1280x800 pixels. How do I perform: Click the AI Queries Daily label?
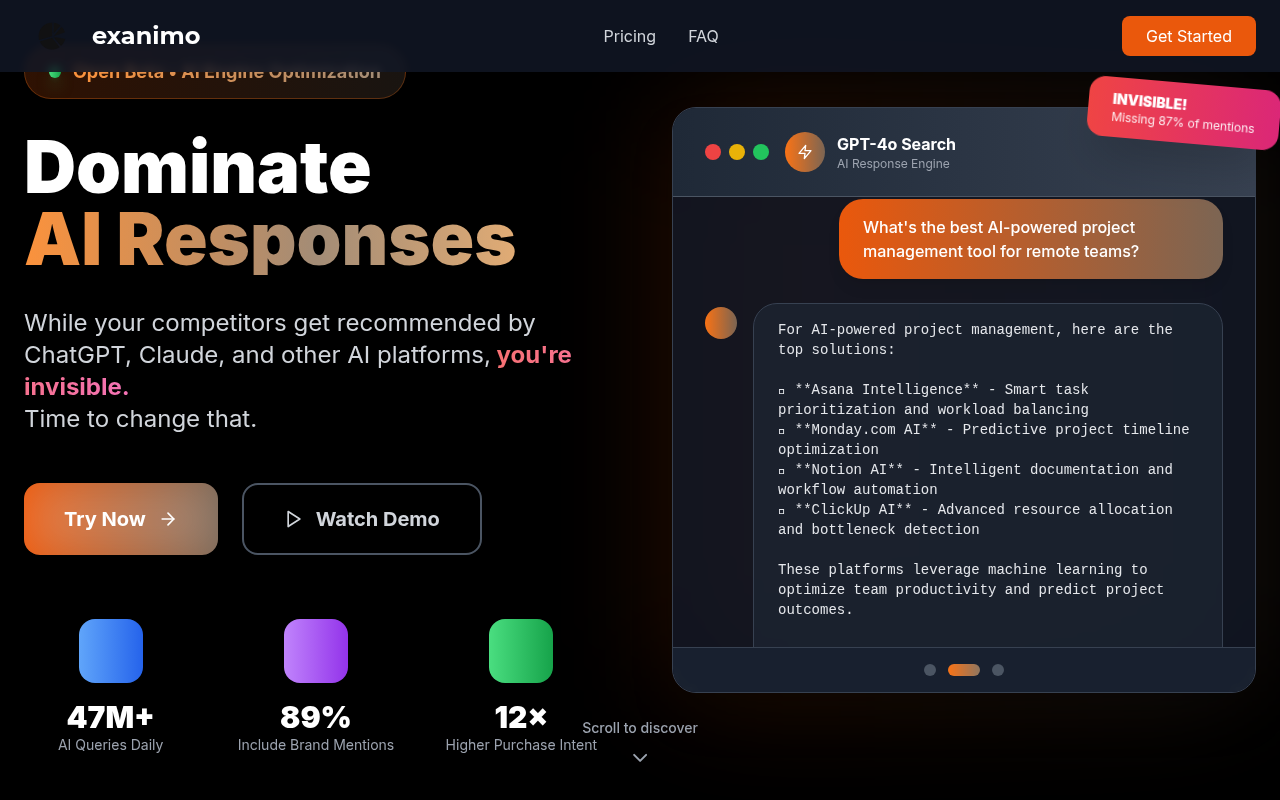pyautogui.click(x=111, y=745)
